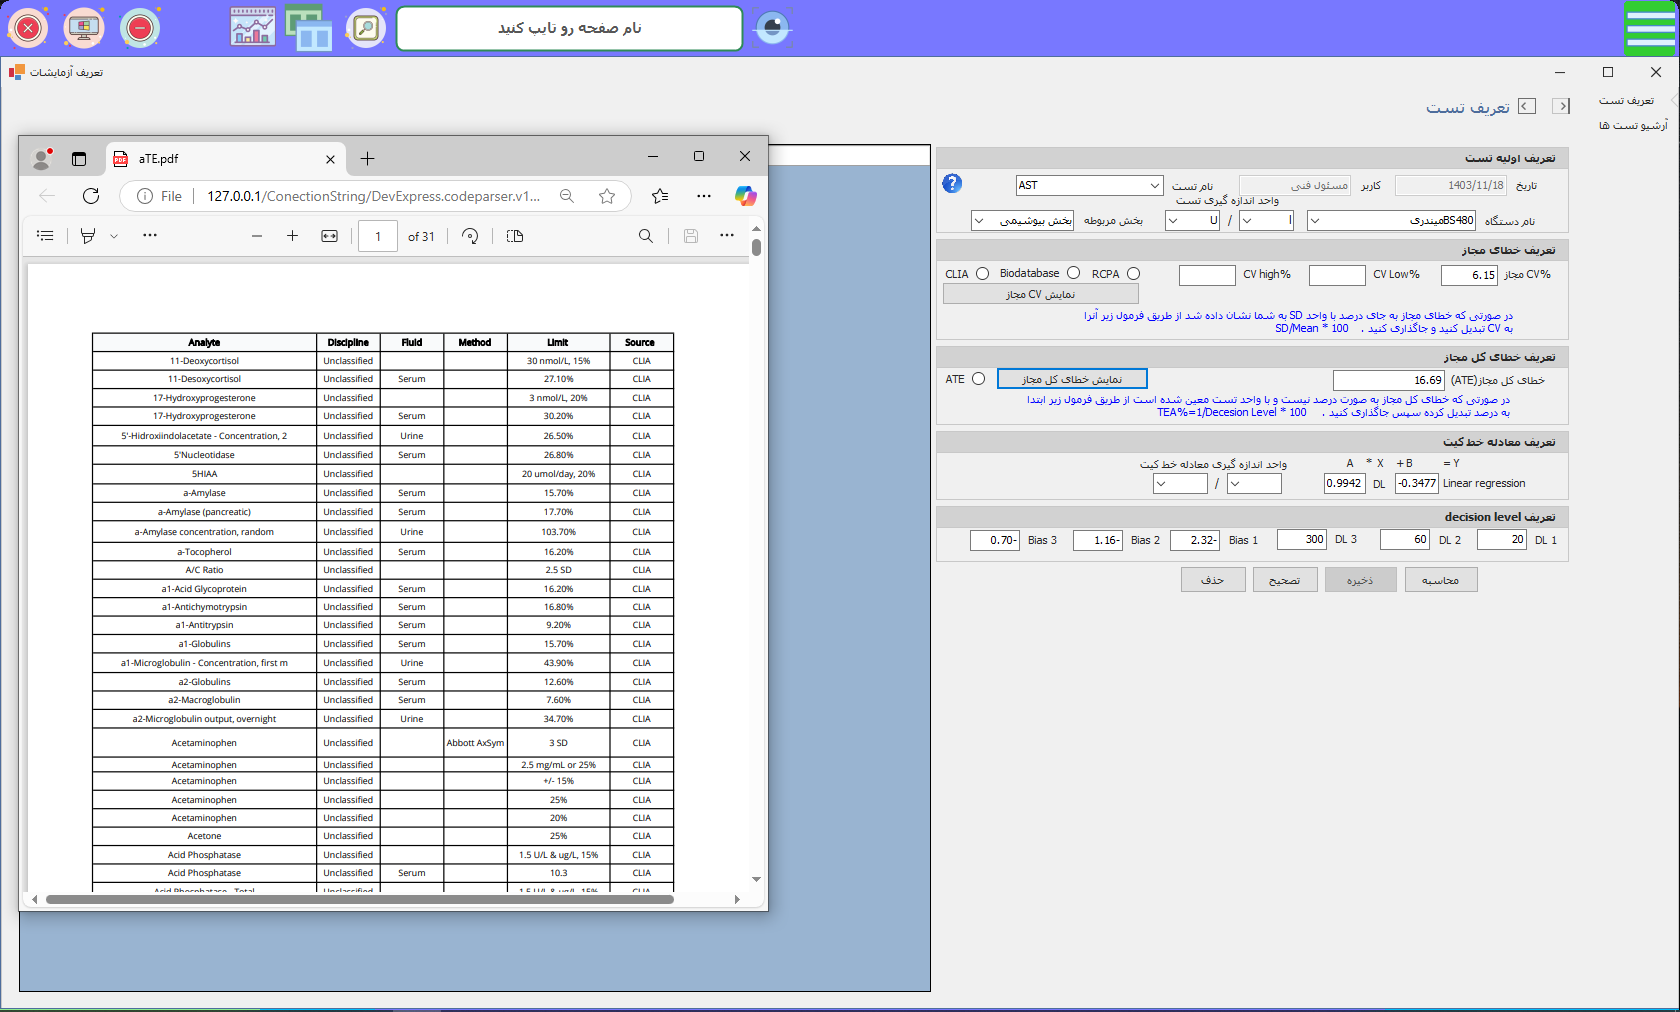
Task: Refresh the aTE.pdf browser page
Action: [91, 196]
